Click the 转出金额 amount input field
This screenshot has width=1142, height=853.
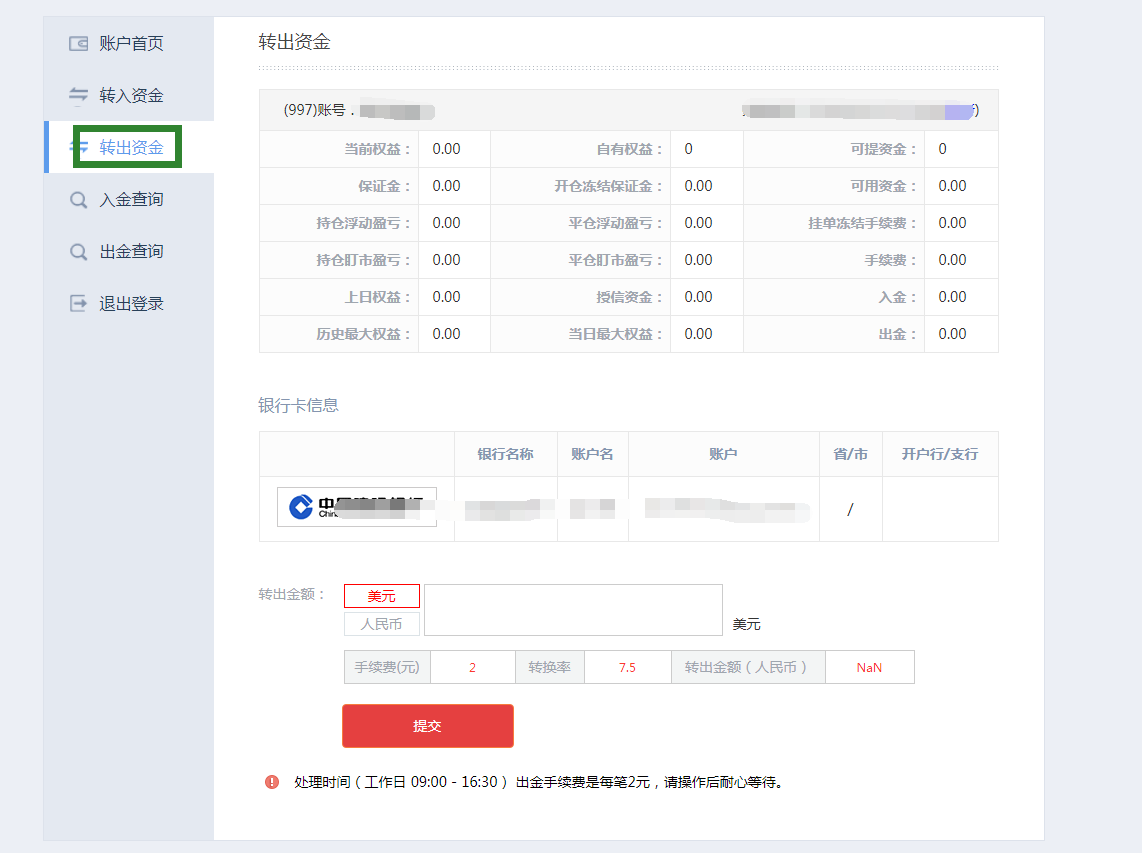pos(573,610)
